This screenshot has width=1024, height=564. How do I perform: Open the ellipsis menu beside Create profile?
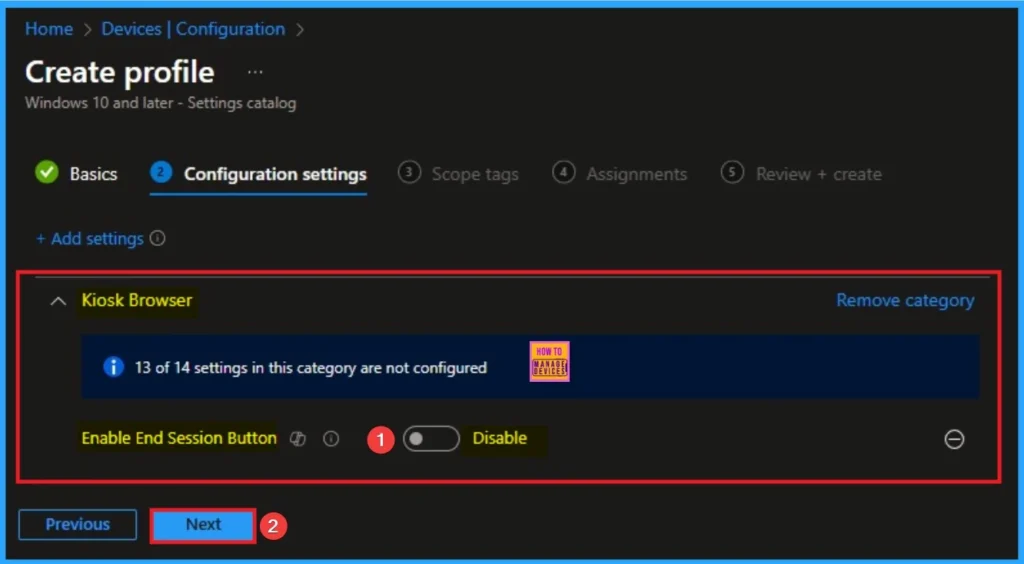pyautogui.click(x=255, y=73)
